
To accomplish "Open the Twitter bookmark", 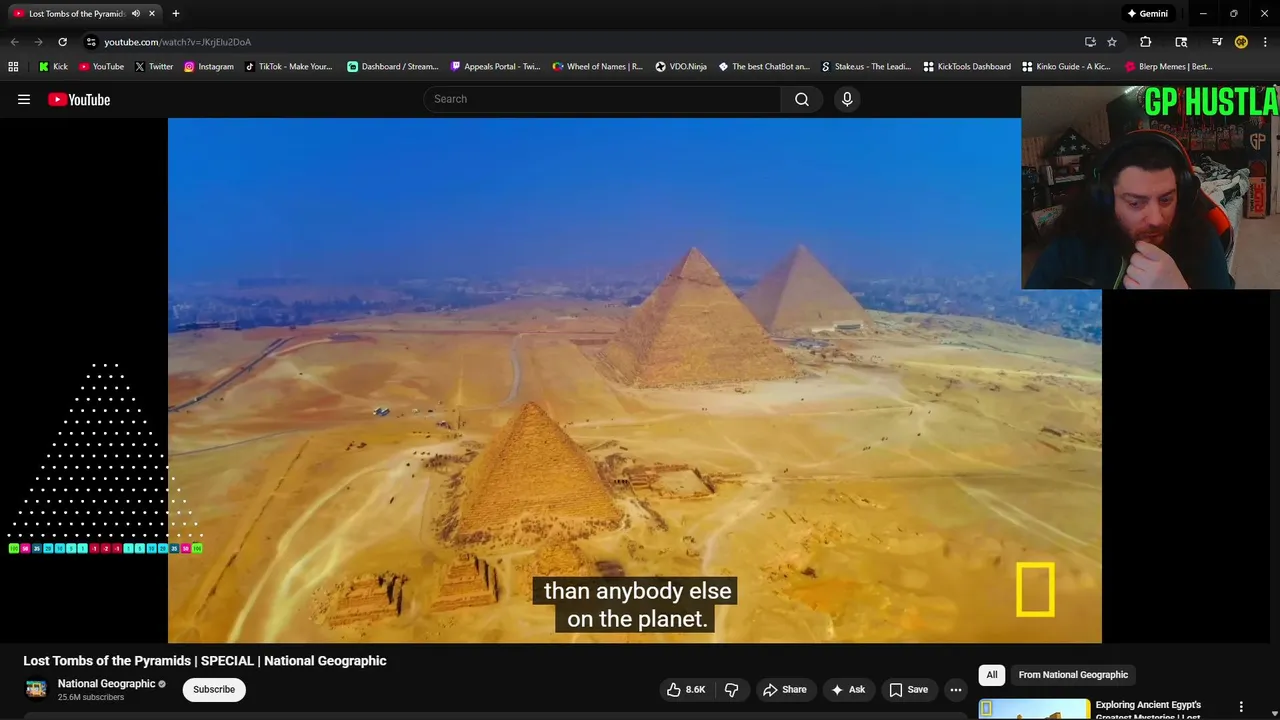I will click(x=154, y=67).
